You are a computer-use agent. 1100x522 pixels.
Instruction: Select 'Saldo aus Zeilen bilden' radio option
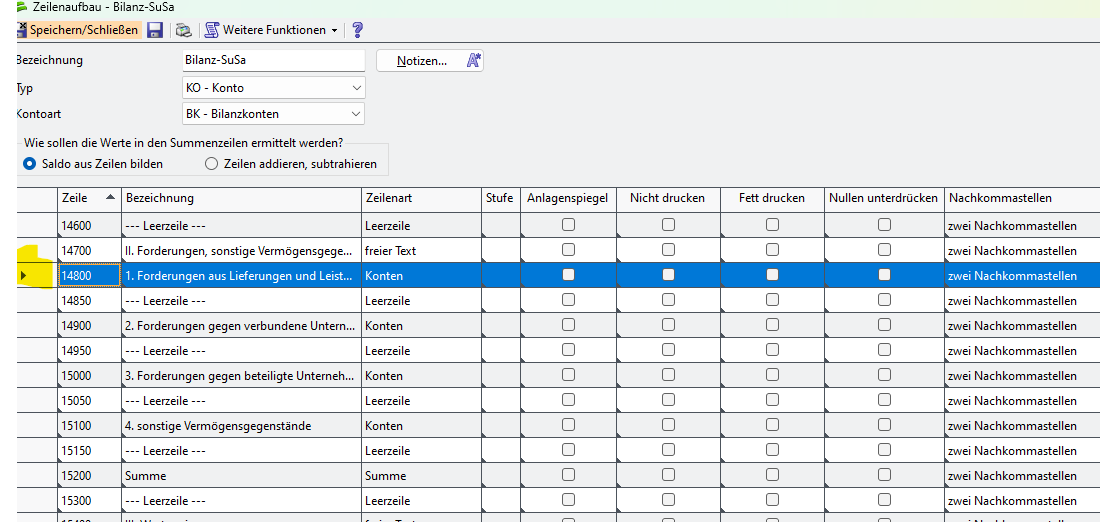point(30,163)
